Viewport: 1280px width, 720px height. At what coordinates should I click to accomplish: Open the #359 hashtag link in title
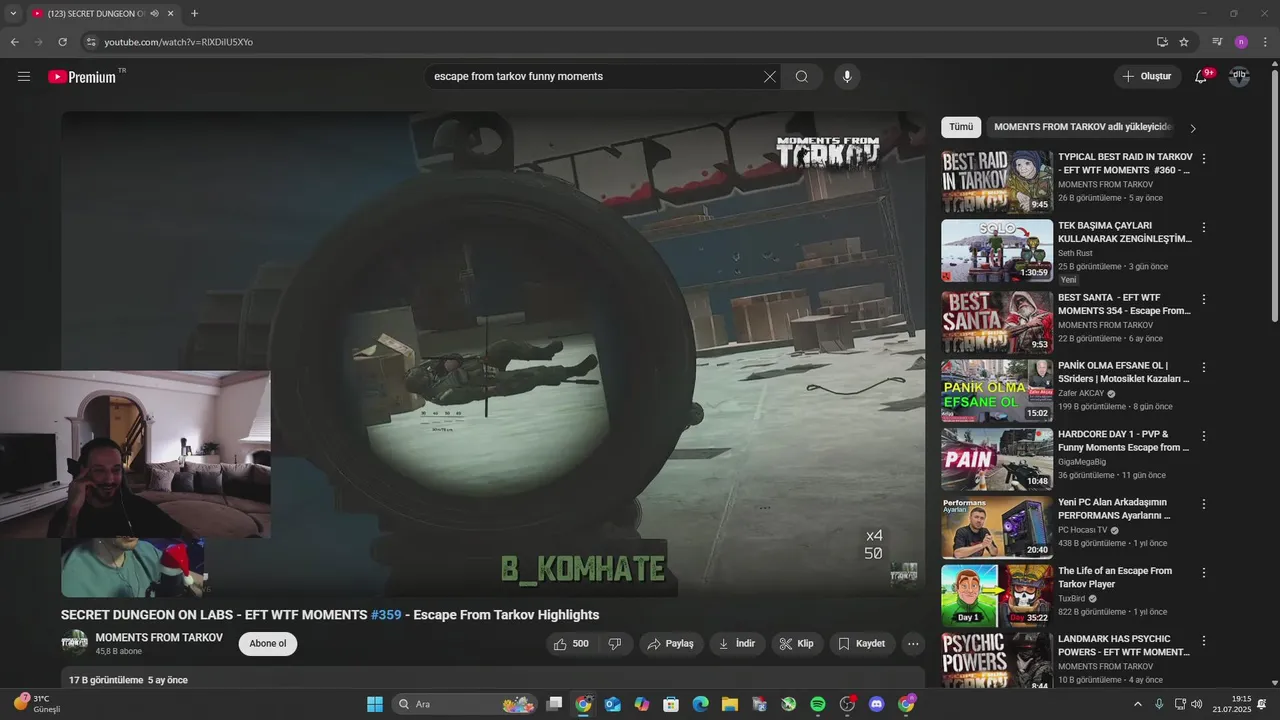coord(386,615)
